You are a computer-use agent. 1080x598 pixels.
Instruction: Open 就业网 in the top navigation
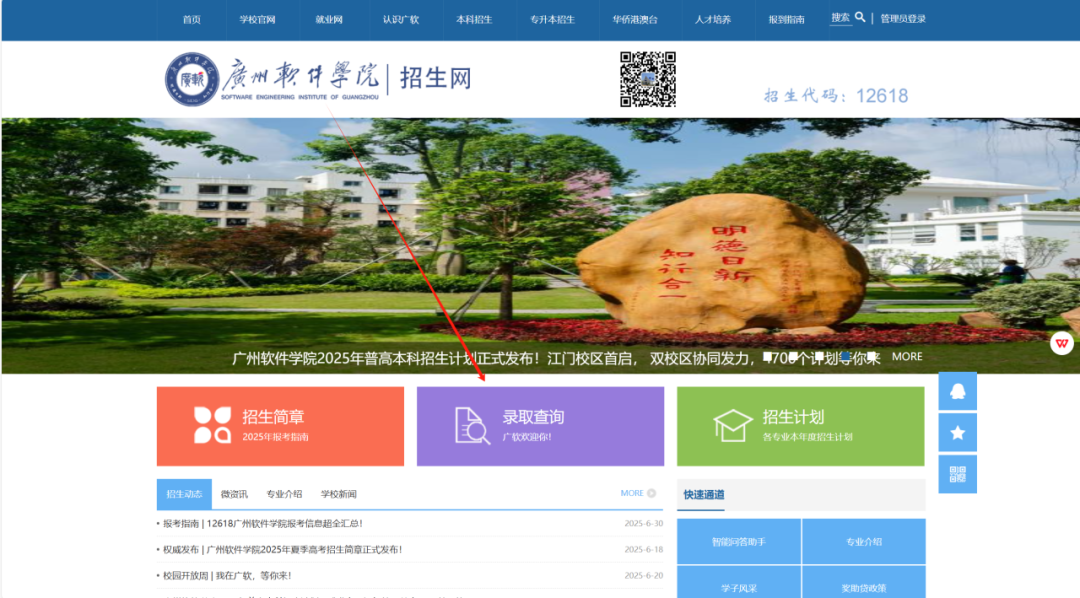[329, 19]
